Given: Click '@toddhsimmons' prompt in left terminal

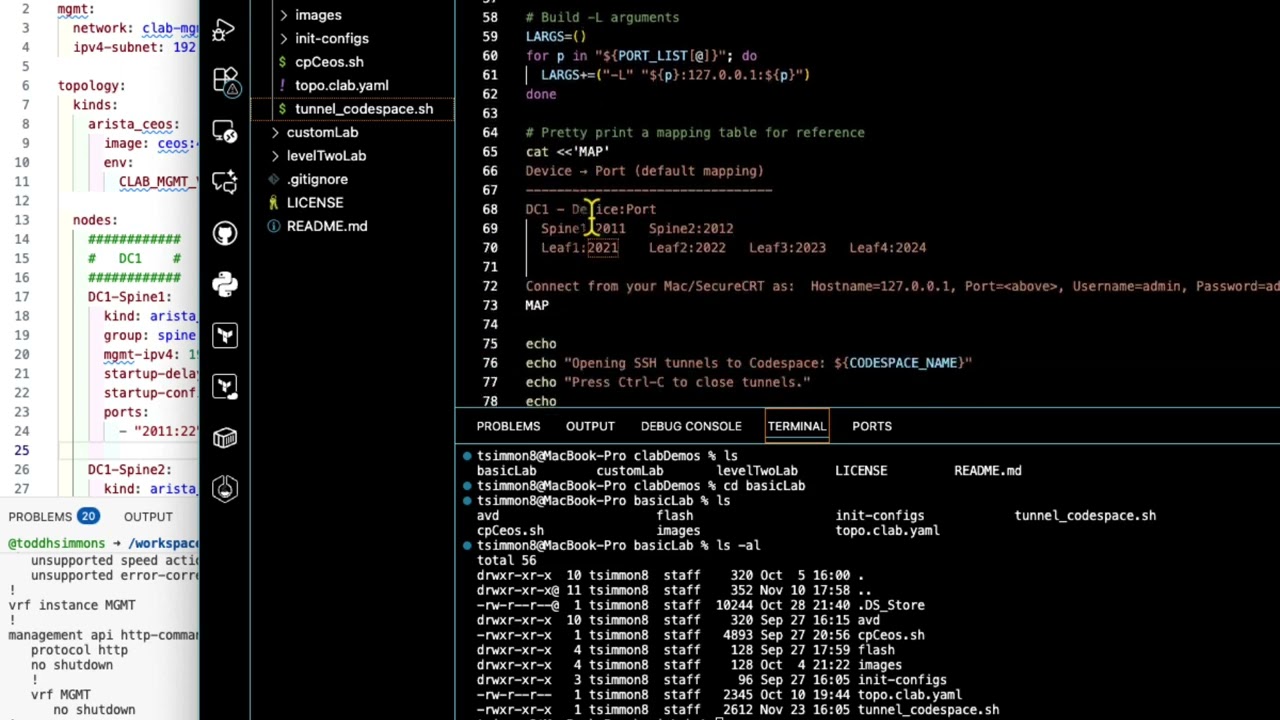Looking at the screenshot, I should click(x=58, y=544).
